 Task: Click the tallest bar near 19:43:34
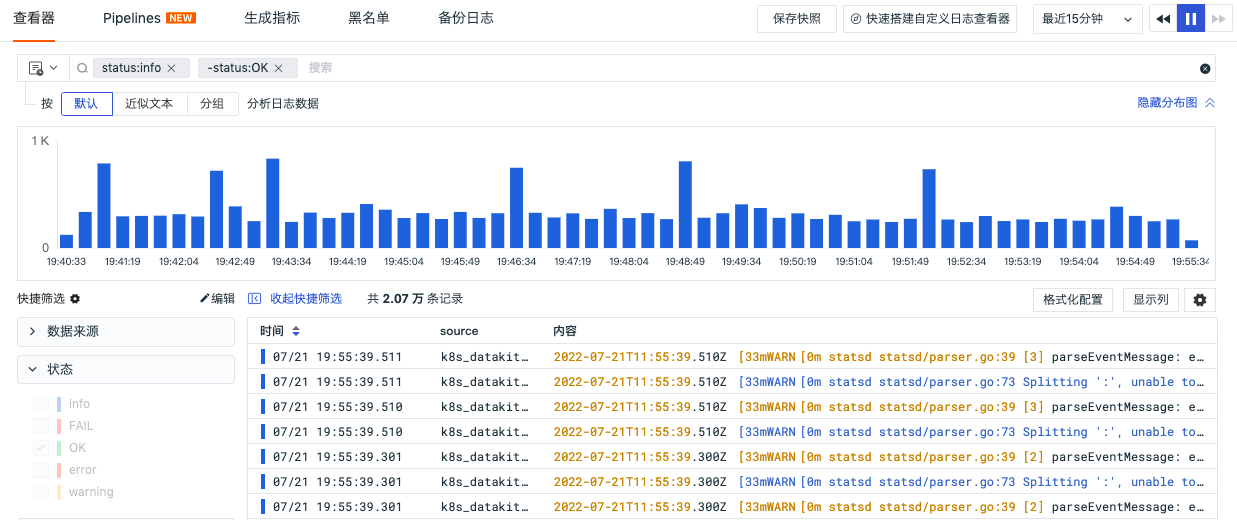click(272, 203)
